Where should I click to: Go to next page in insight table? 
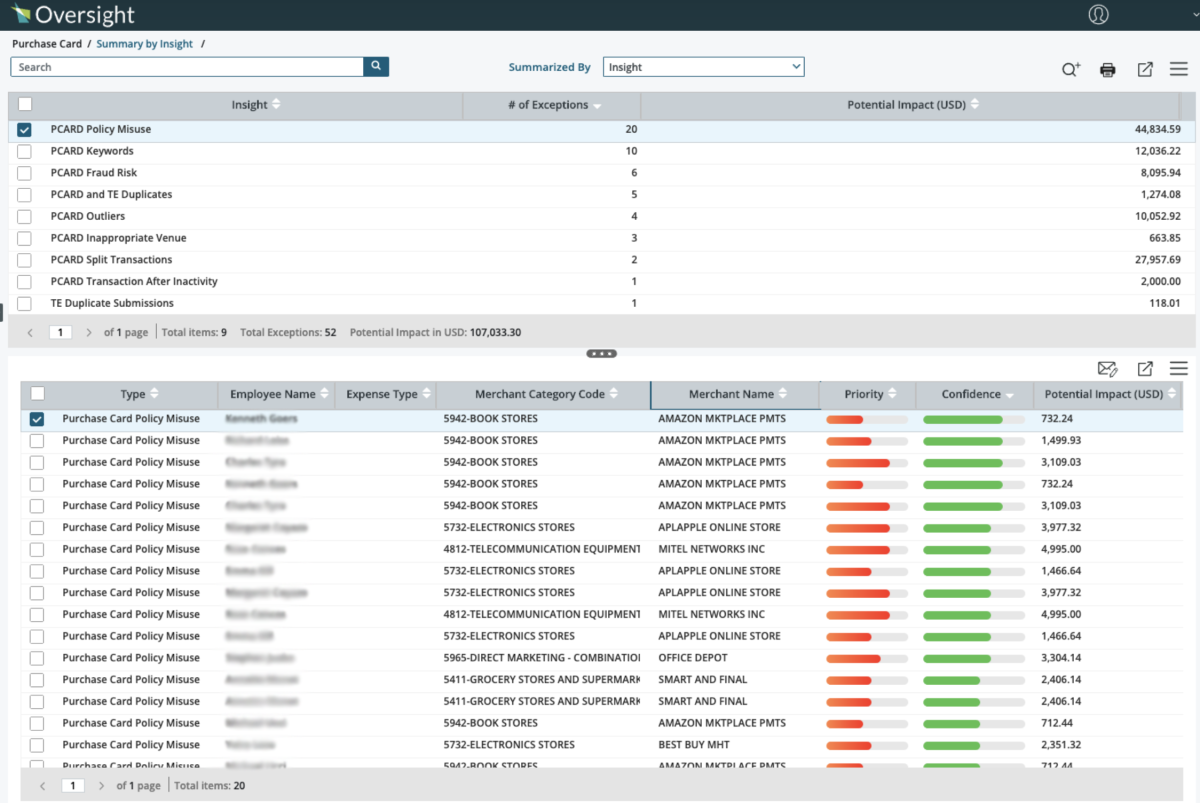[88, 332]
